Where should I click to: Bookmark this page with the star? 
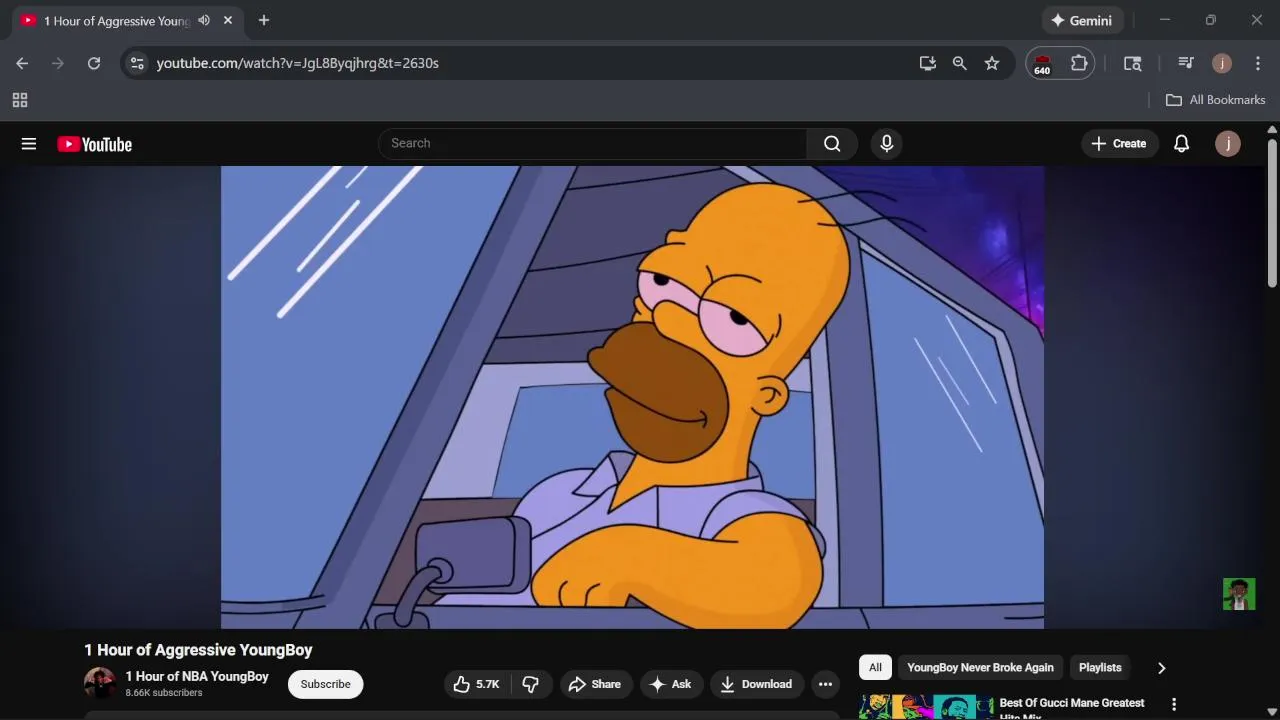[992, 63]
